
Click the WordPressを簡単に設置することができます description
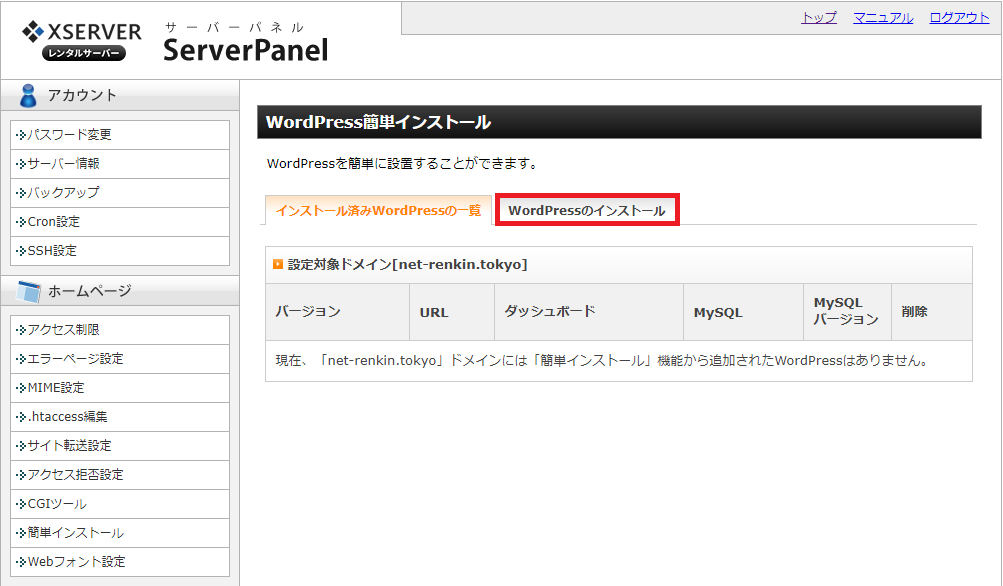[x=401, y=164]
